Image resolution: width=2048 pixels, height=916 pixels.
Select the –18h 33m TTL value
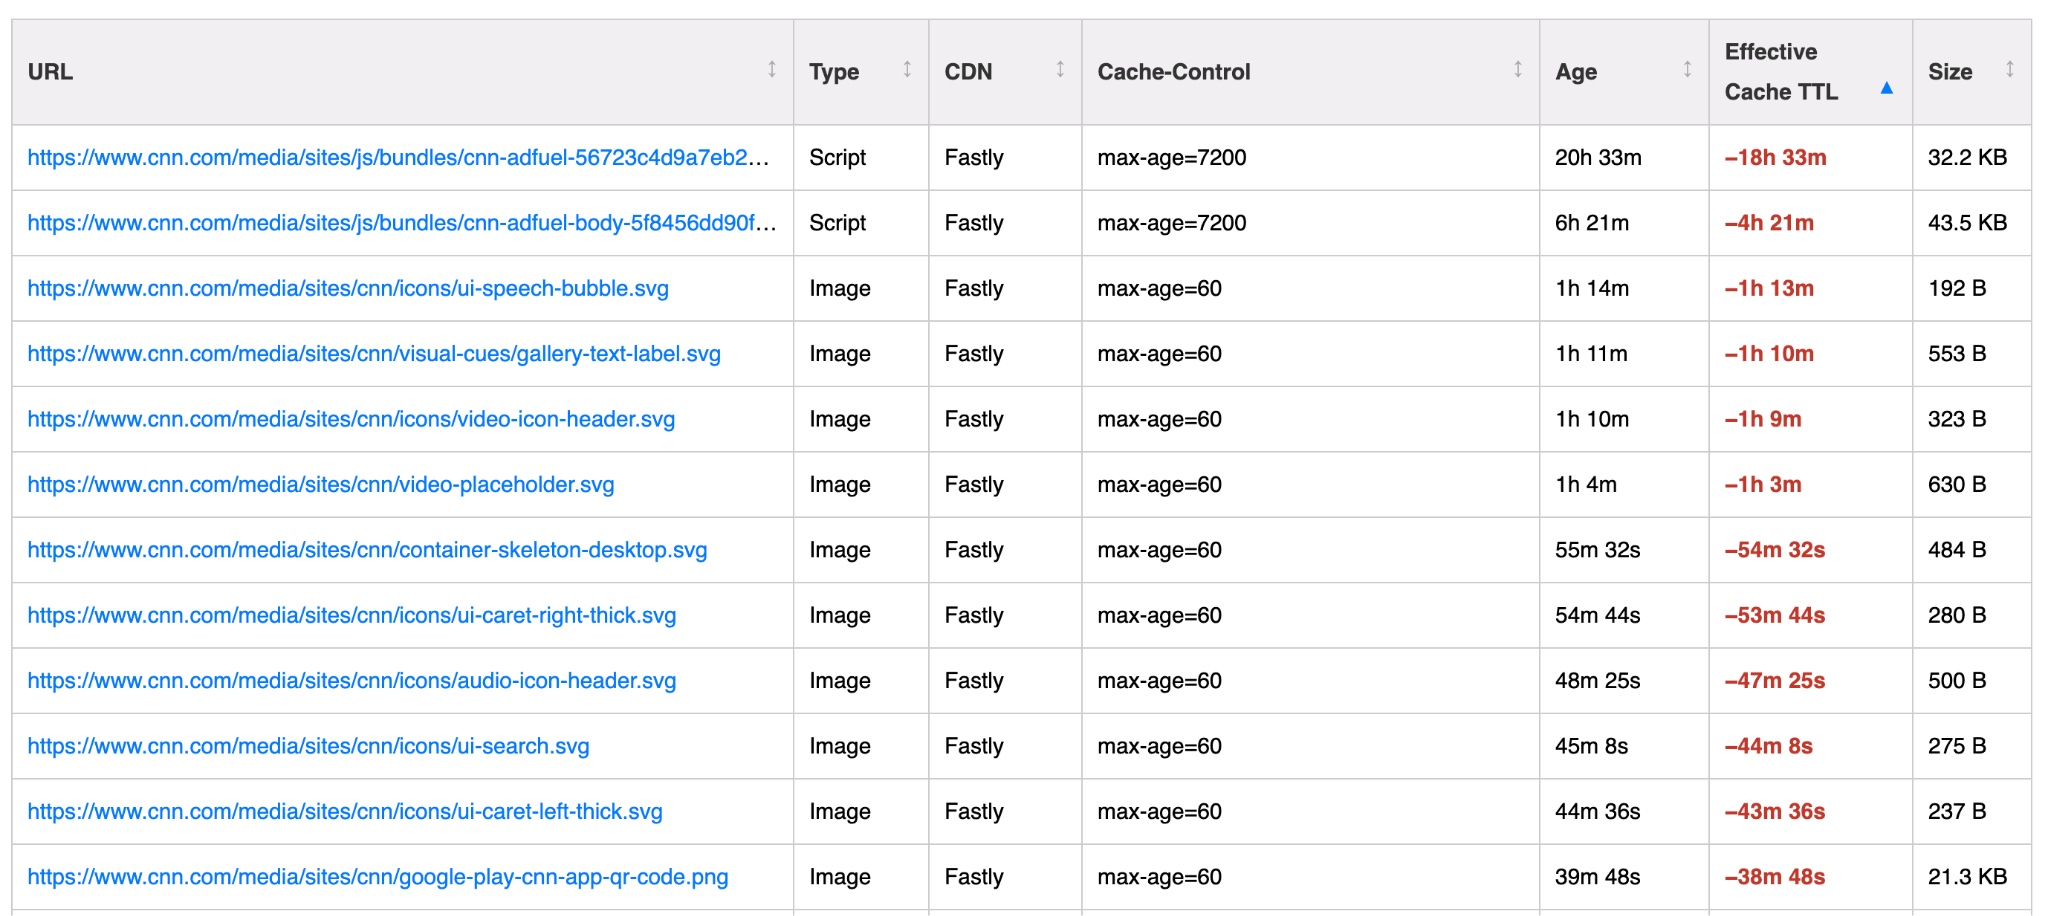1775,158
